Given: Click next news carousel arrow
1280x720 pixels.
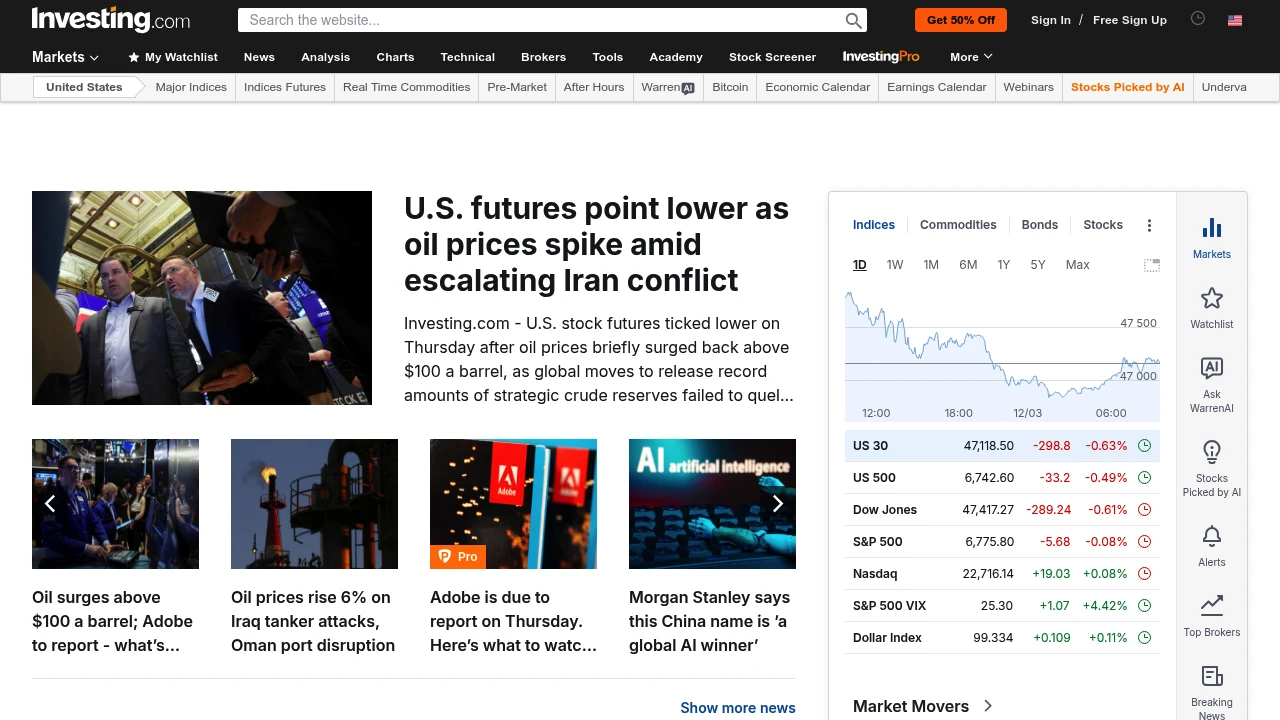Looking at the screenshot, I should click(x=778, y=504).
